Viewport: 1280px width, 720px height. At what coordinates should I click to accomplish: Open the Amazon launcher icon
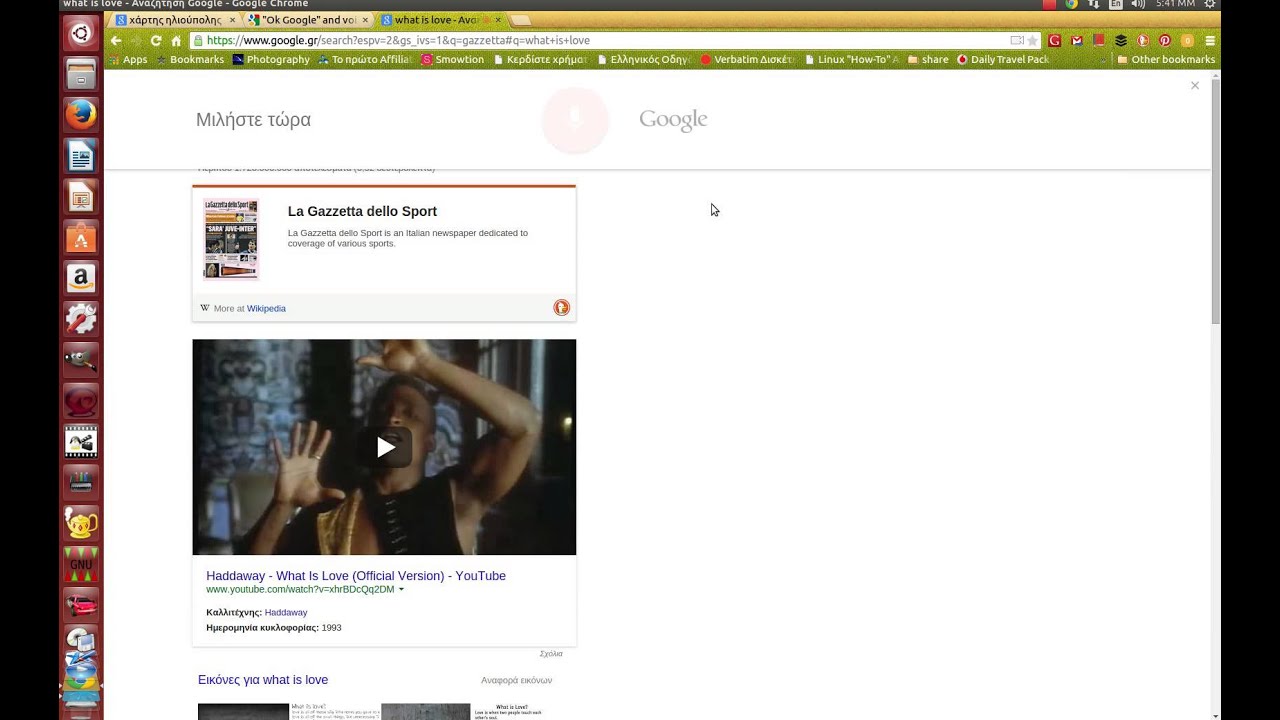(81, 278)
